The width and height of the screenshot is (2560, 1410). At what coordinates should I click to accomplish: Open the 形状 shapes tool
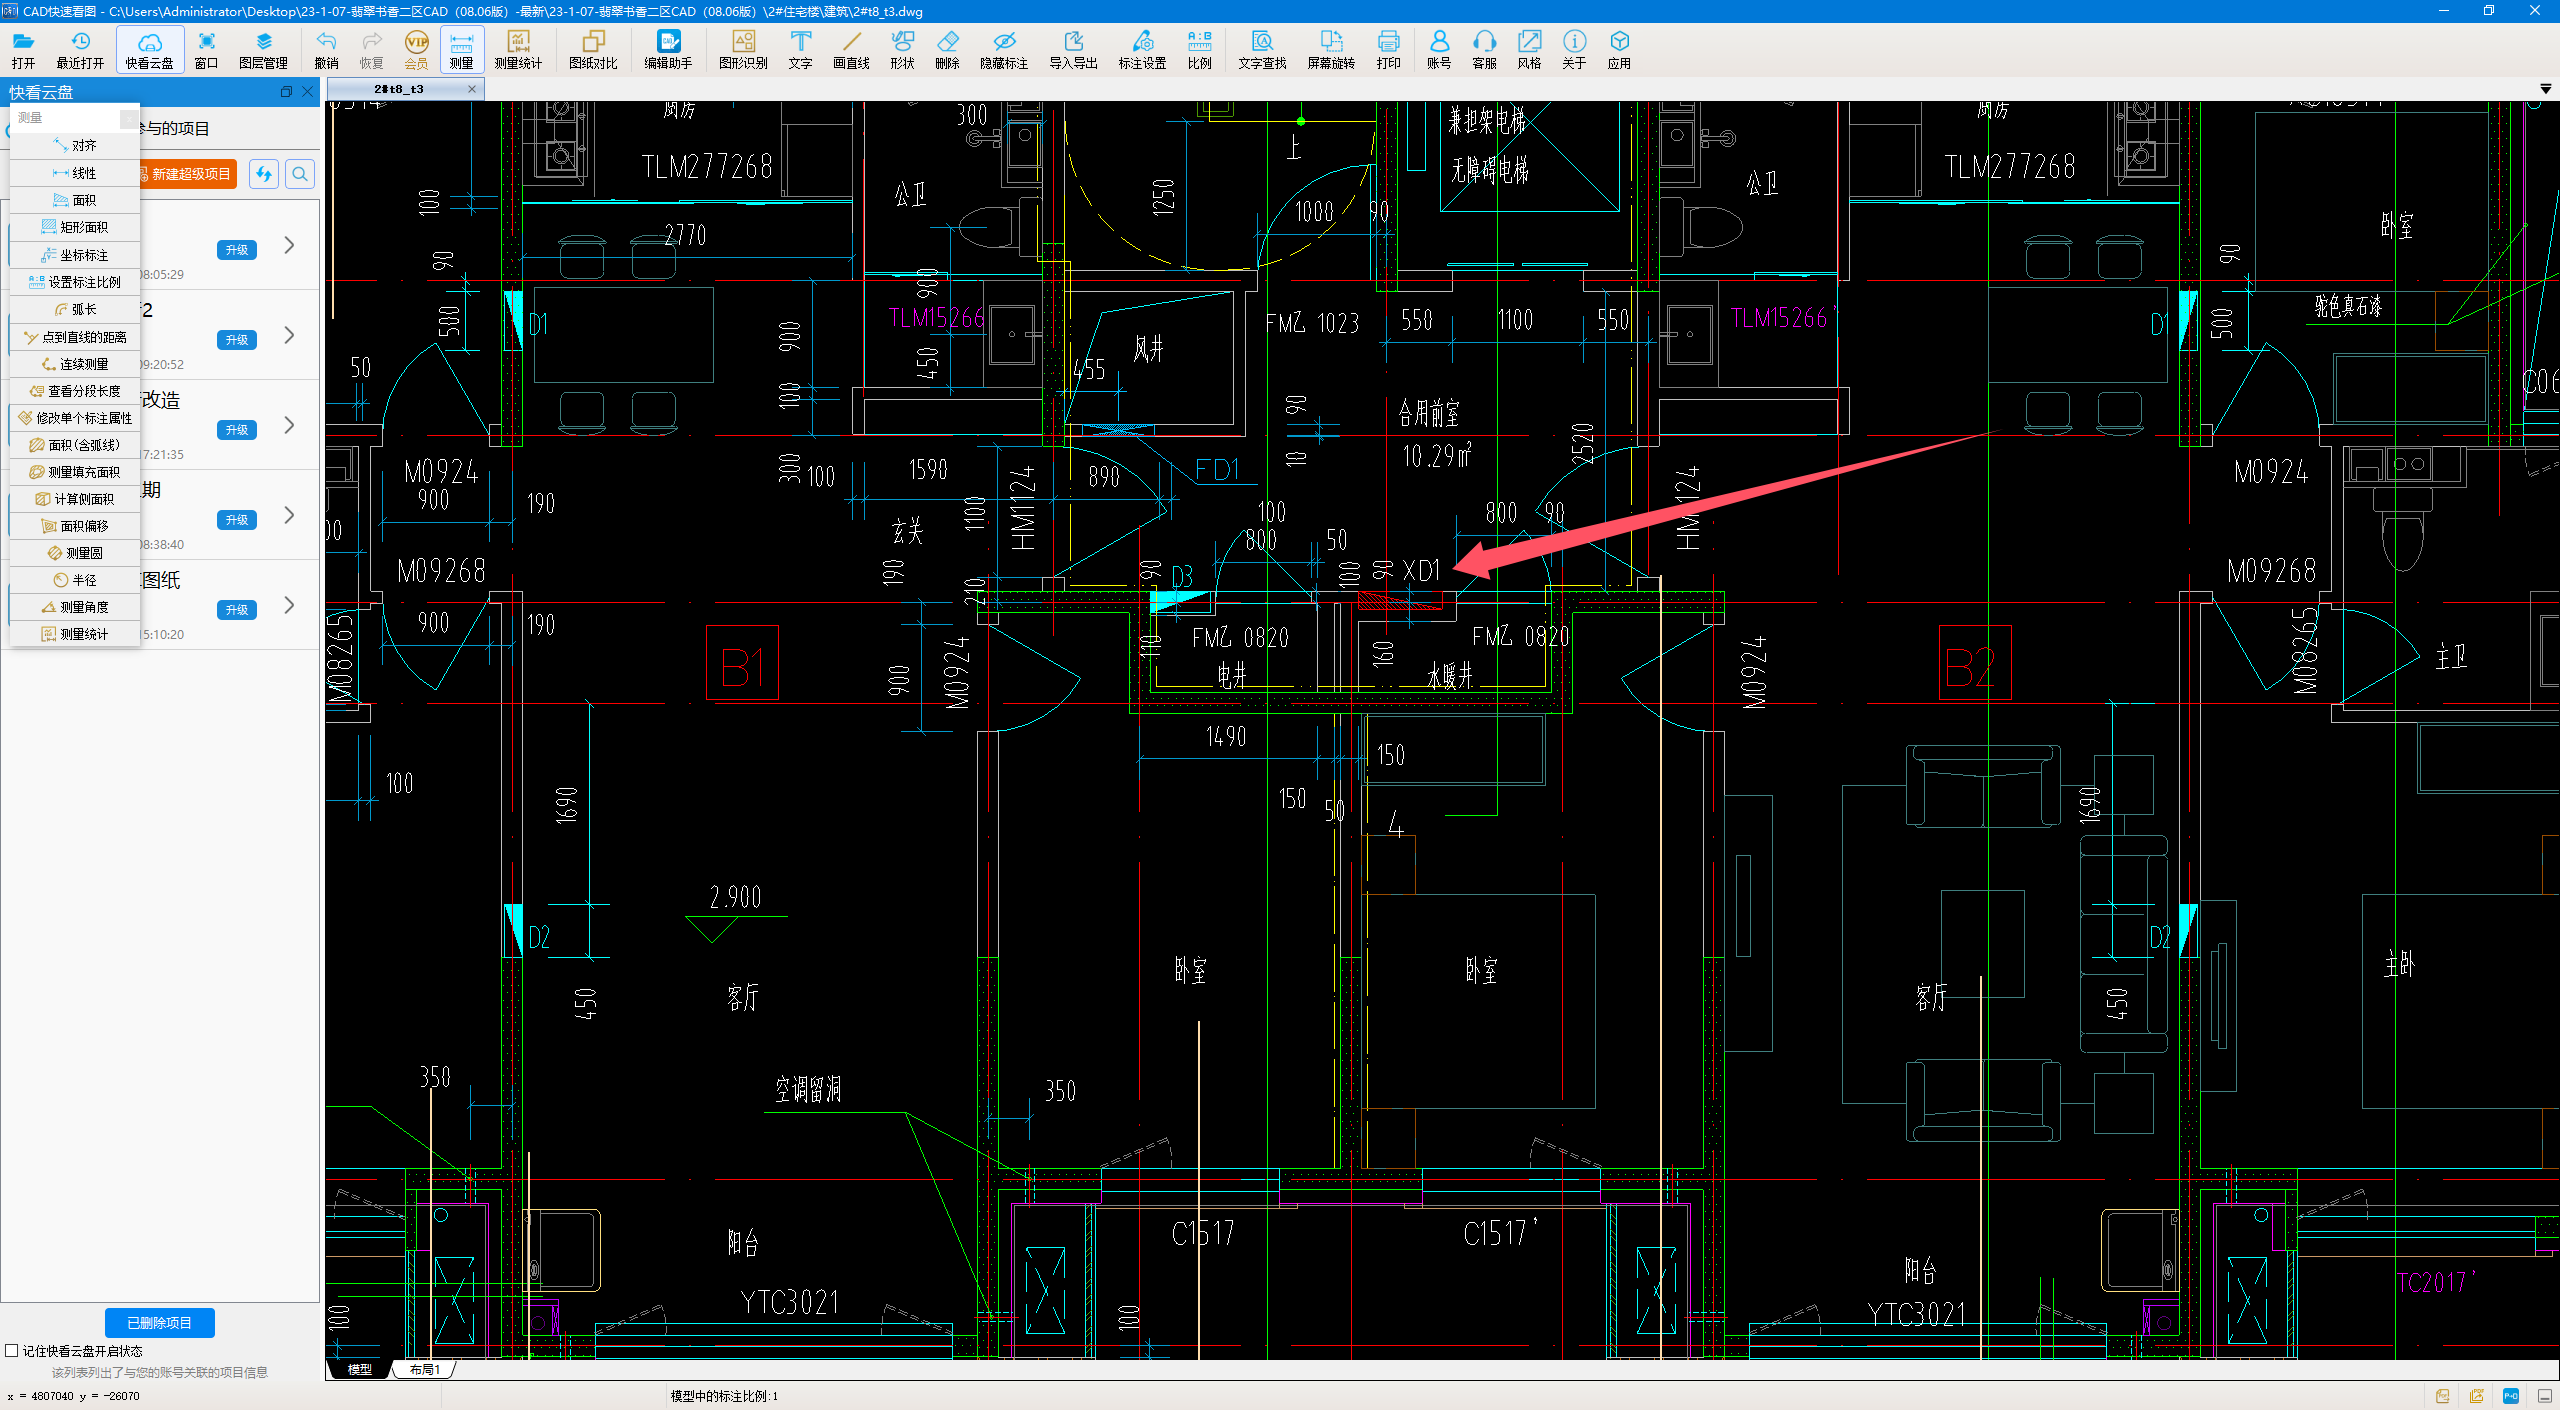point(902,49)
